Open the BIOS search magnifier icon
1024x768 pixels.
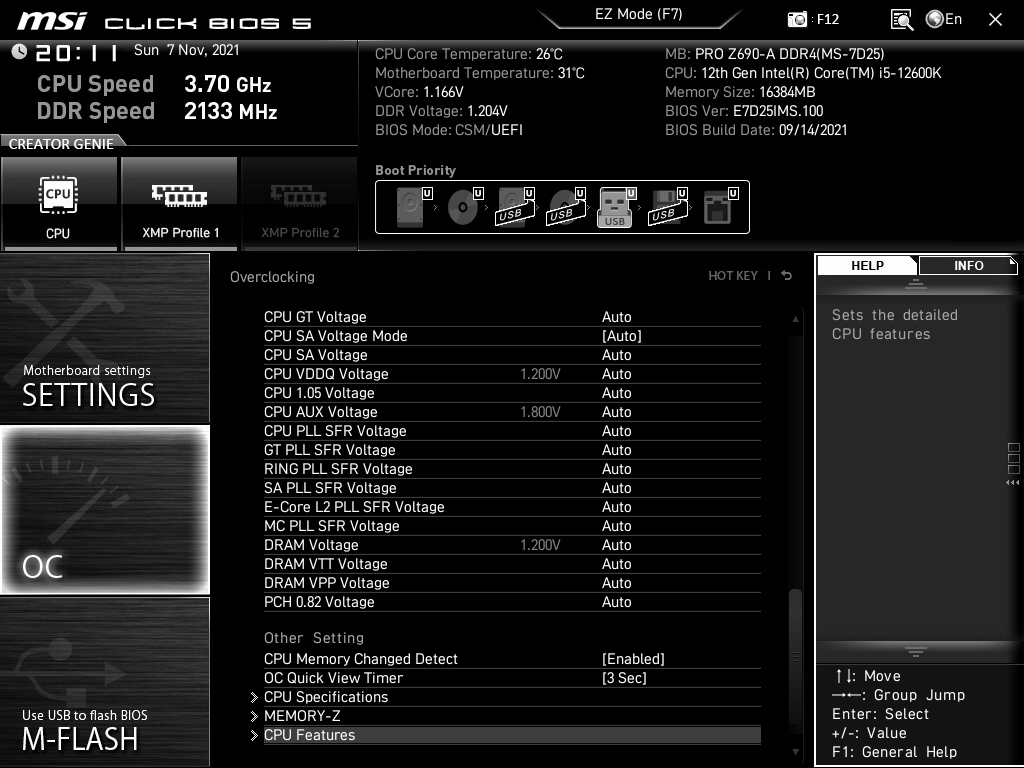pyautogui.click(x=902, y=20)
